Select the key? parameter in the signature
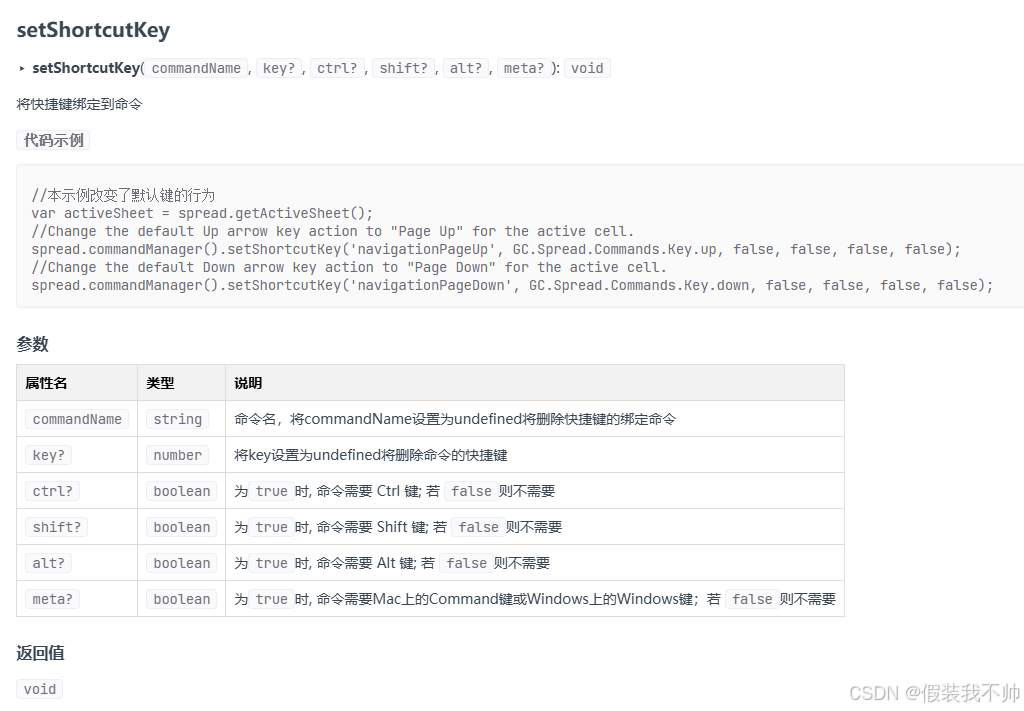Image resolution: width=1024 pixels, height=711 pixels. pos(279,68)
